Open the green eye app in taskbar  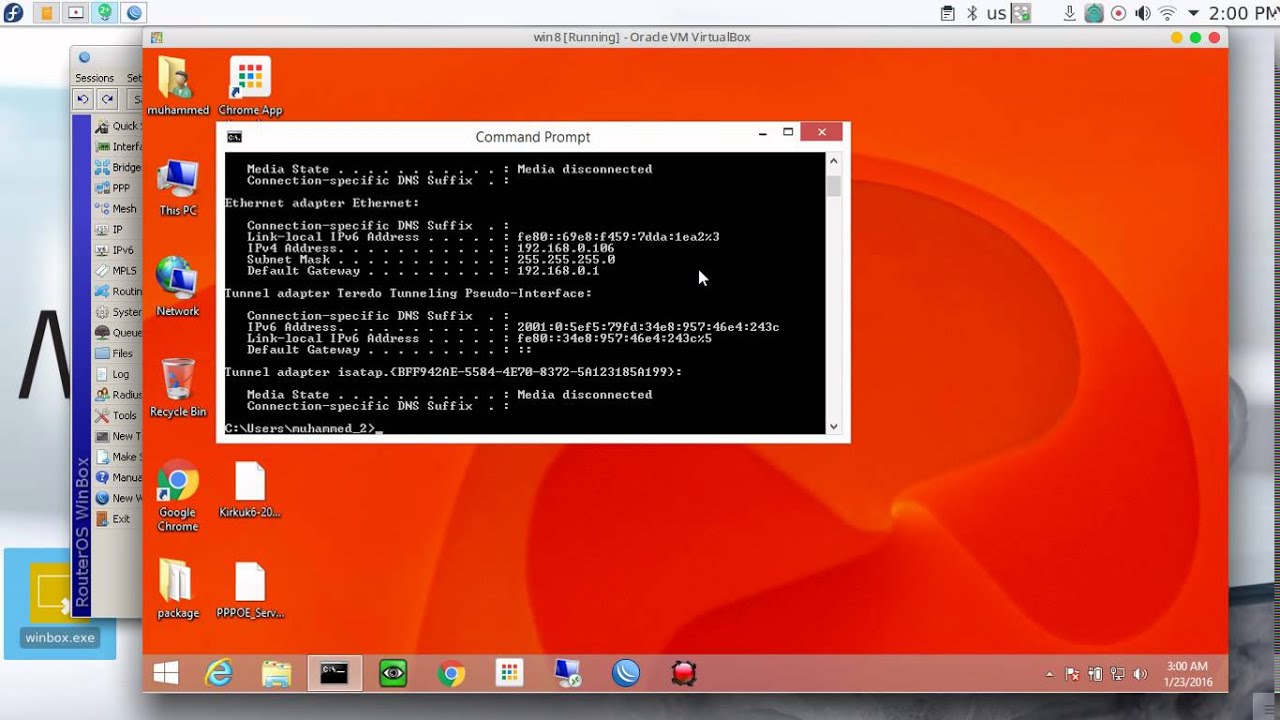point(393,674)
